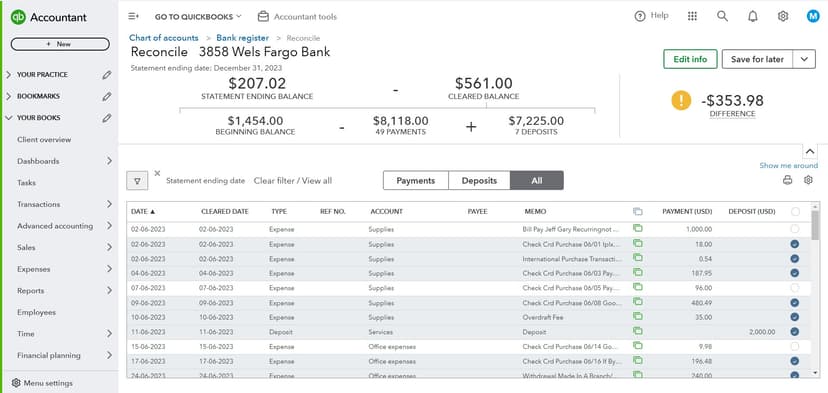This screenshot has width=828, height=393.
Task: Edit YOUR PRACTICE with pencil icon
Action: (107, 75)
